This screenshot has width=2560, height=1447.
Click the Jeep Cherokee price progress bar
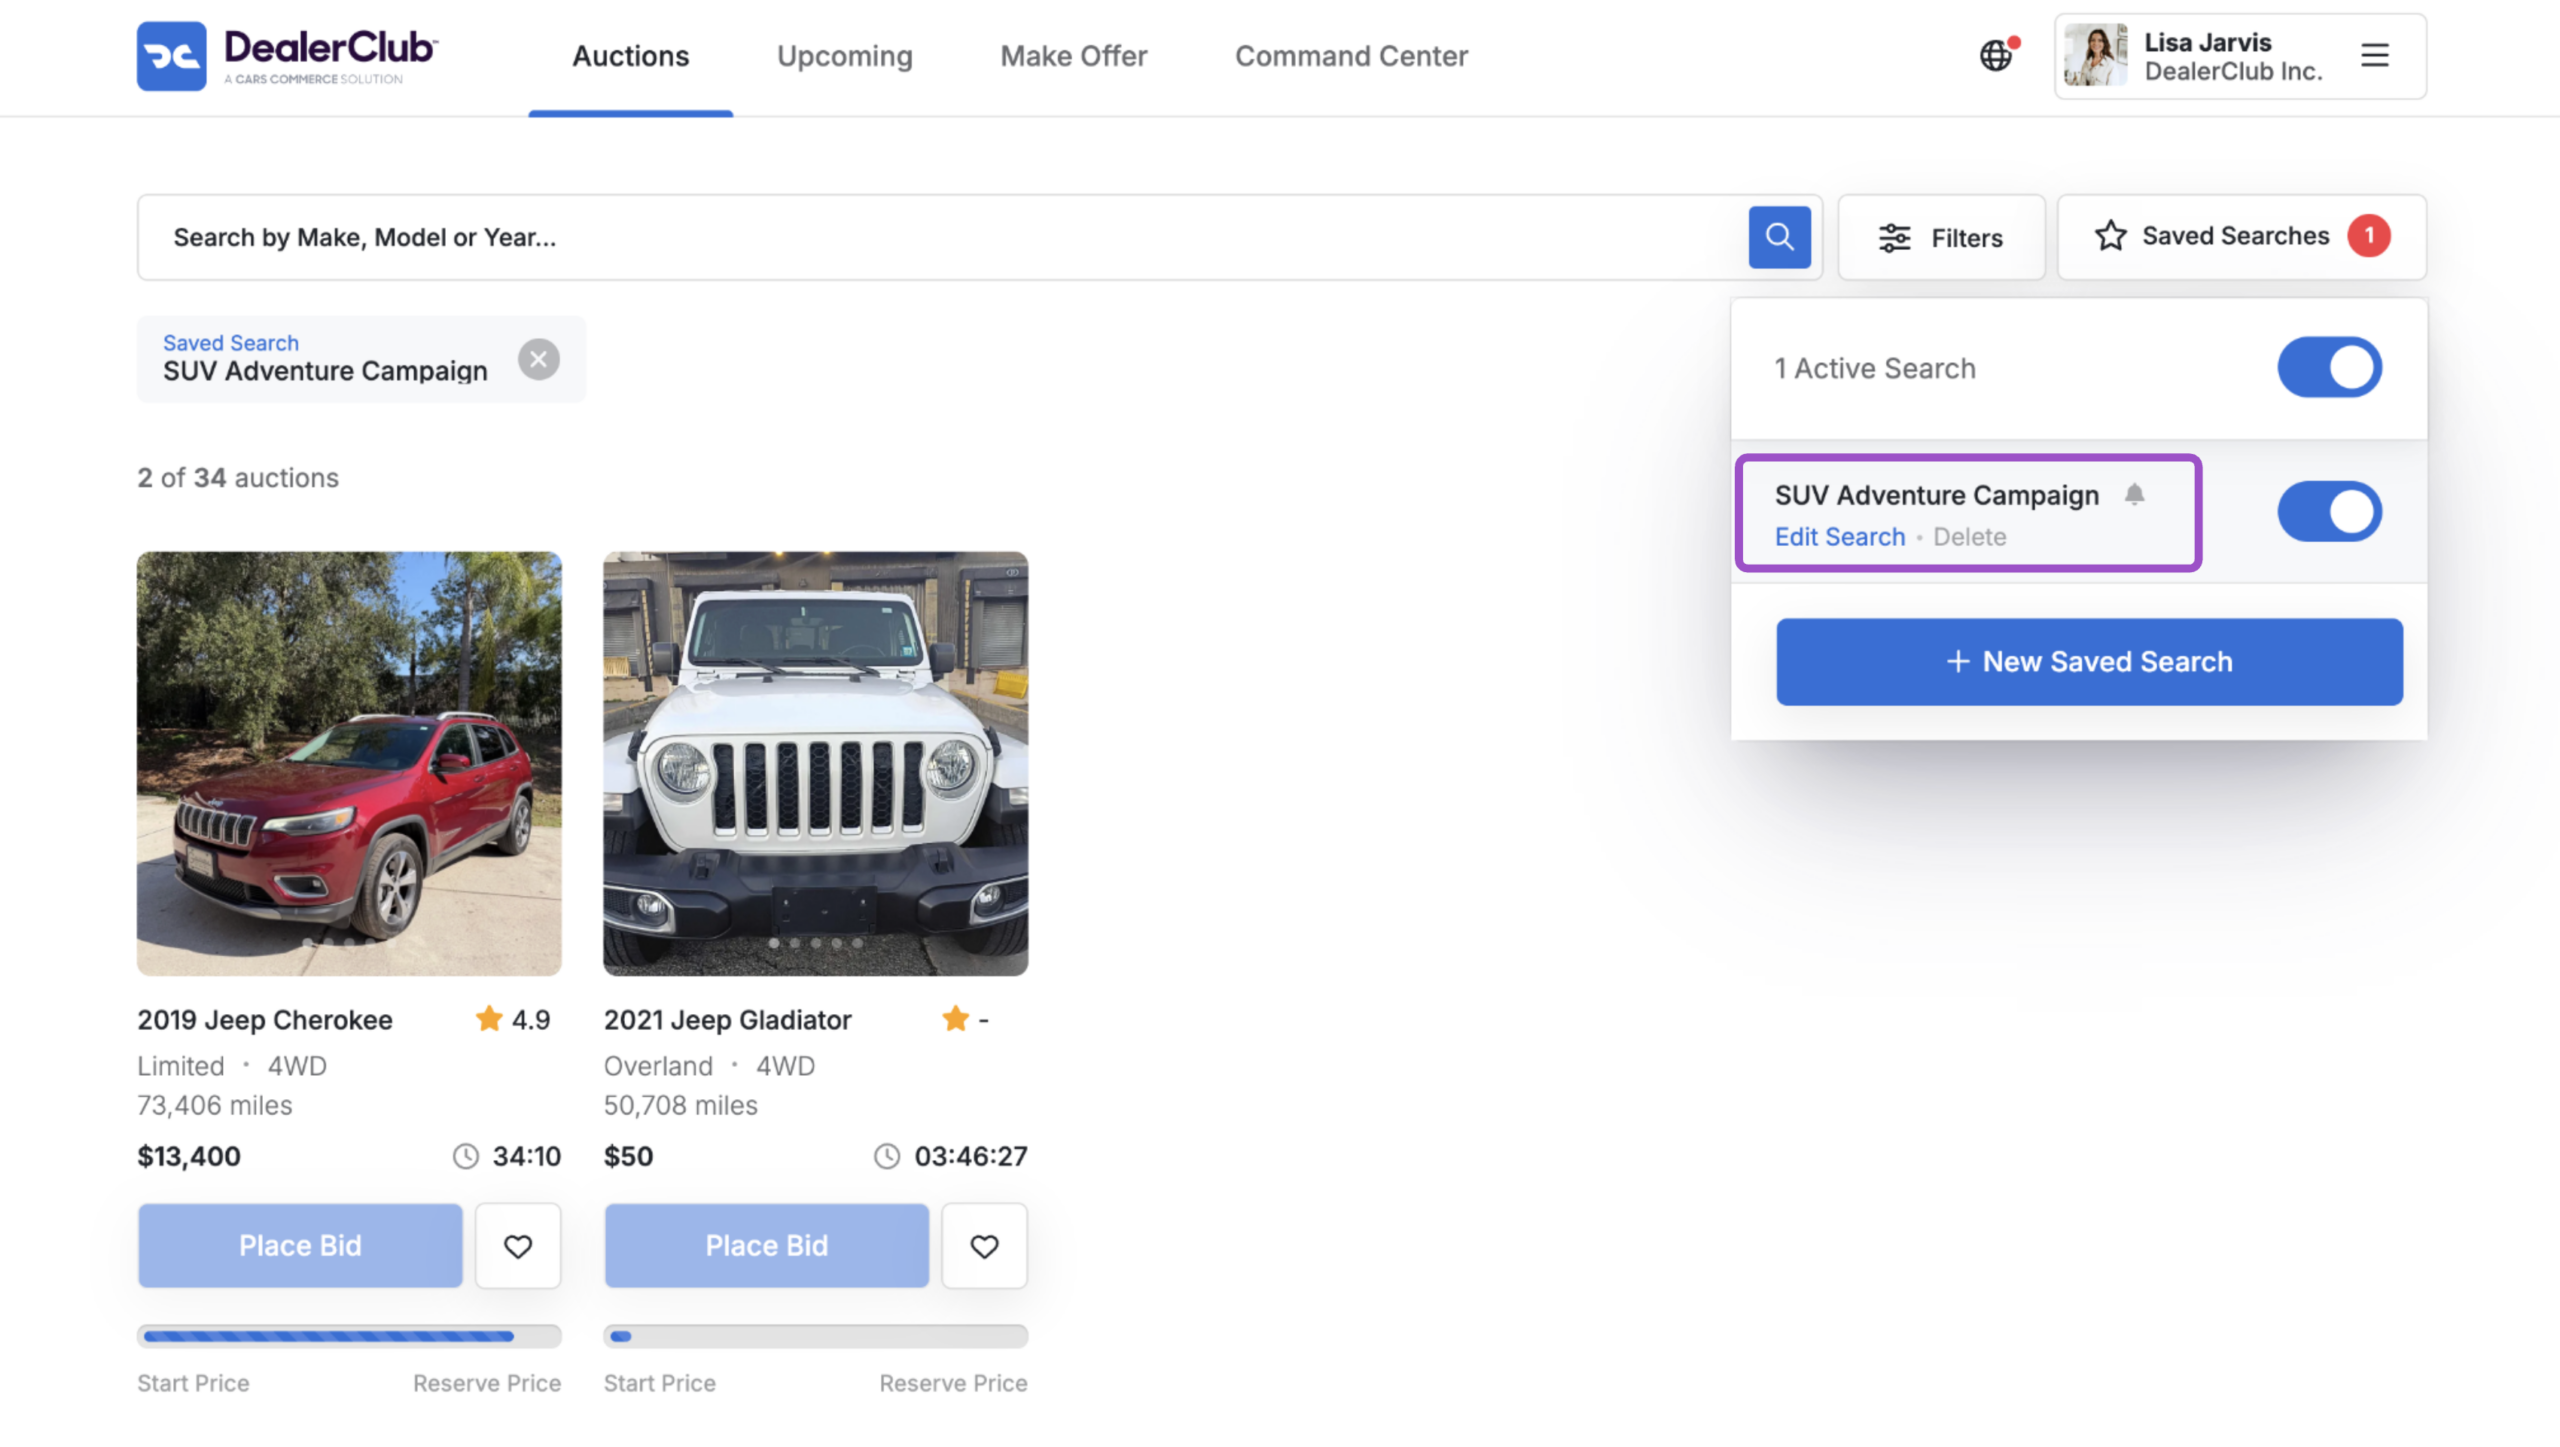point(349,1336)
